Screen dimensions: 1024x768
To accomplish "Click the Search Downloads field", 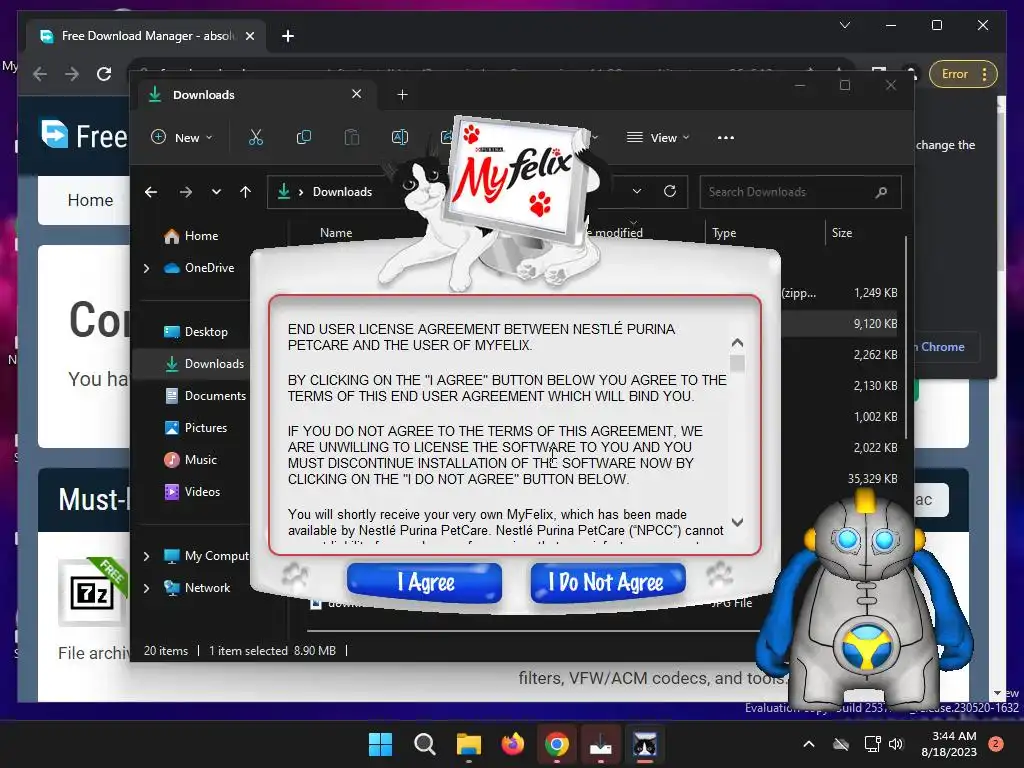I will [800, 192].
